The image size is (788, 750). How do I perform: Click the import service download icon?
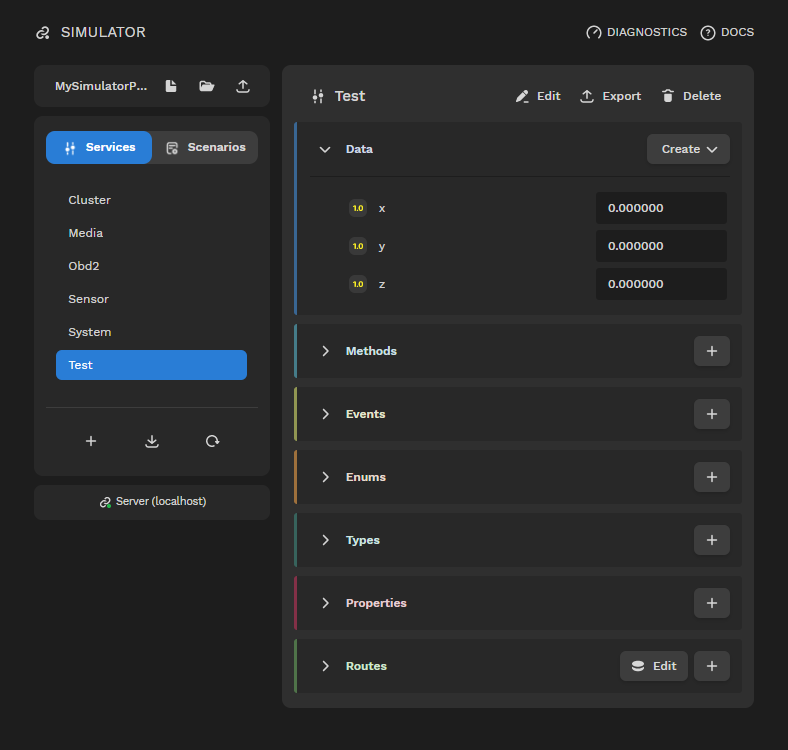[x=152, y=441]
